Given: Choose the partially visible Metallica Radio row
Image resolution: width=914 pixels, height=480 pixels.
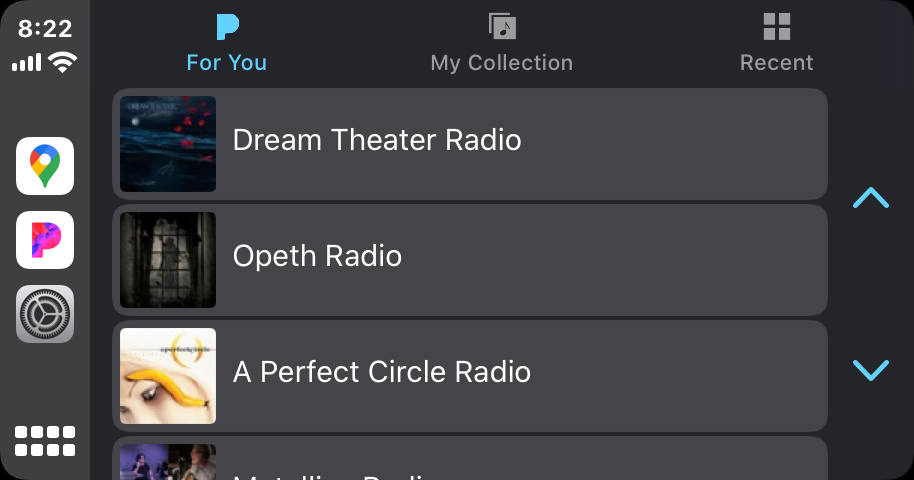Looking at the screenshot, I should click(470, 461).
